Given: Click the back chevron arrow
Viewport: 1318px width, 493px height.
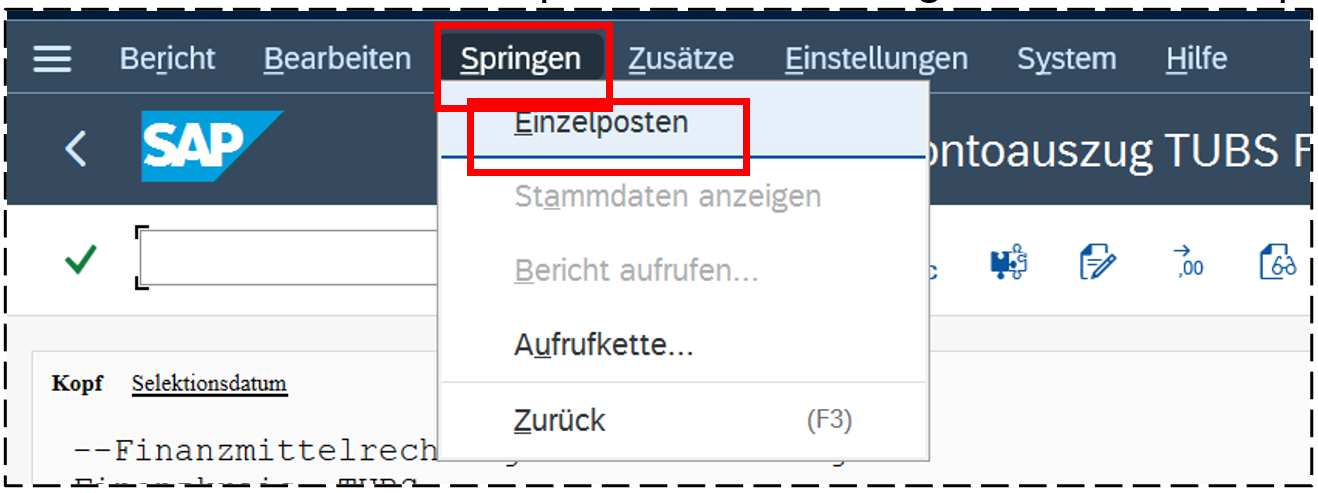Looking at the screenshot, I should pyautogui.click(x=75, y=149).
